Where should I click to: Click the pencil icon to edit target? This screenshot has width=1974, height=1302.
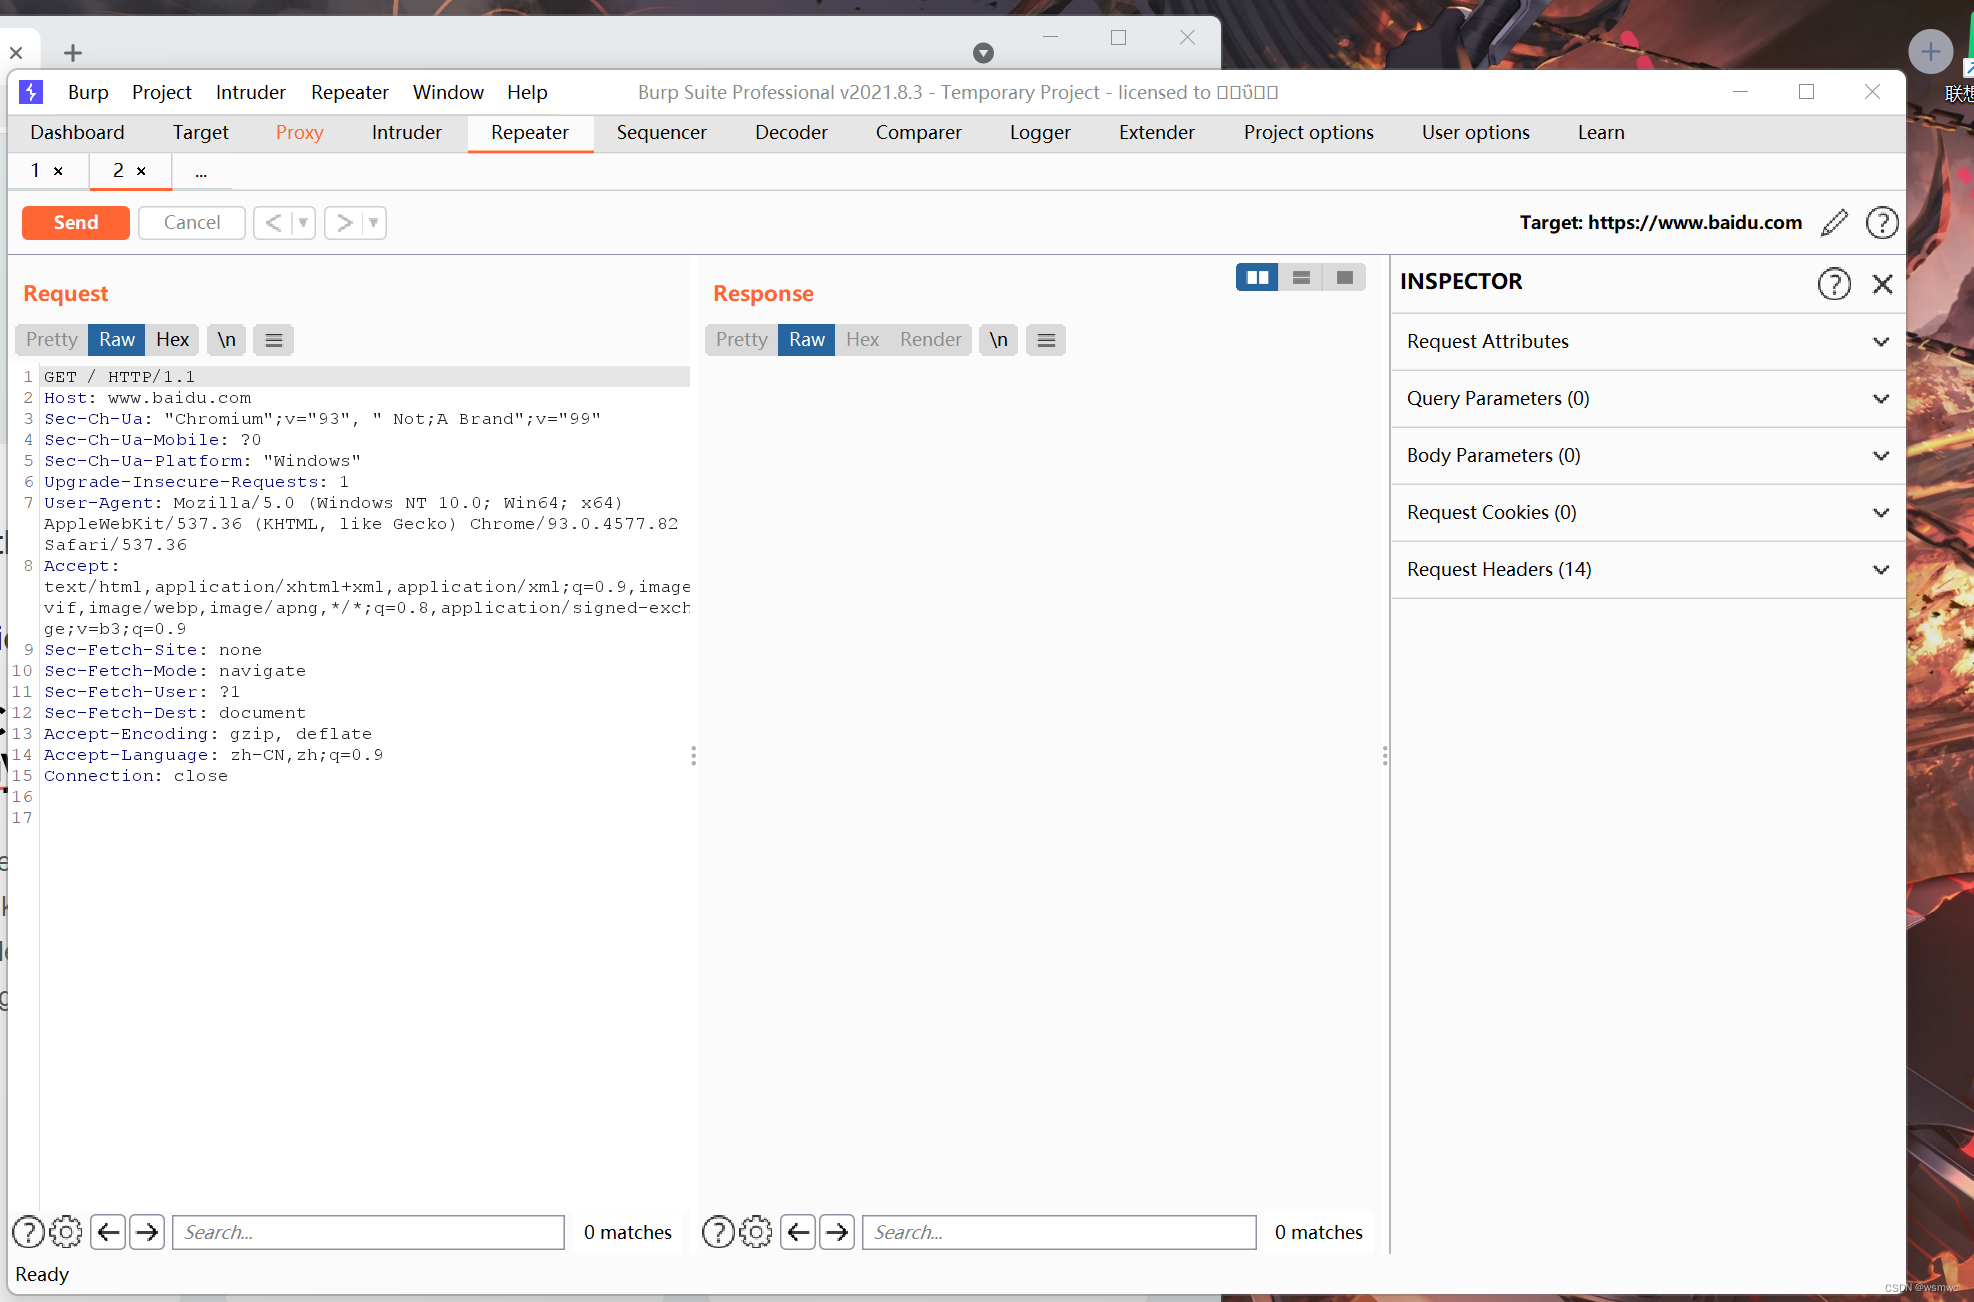[1834, 223]
